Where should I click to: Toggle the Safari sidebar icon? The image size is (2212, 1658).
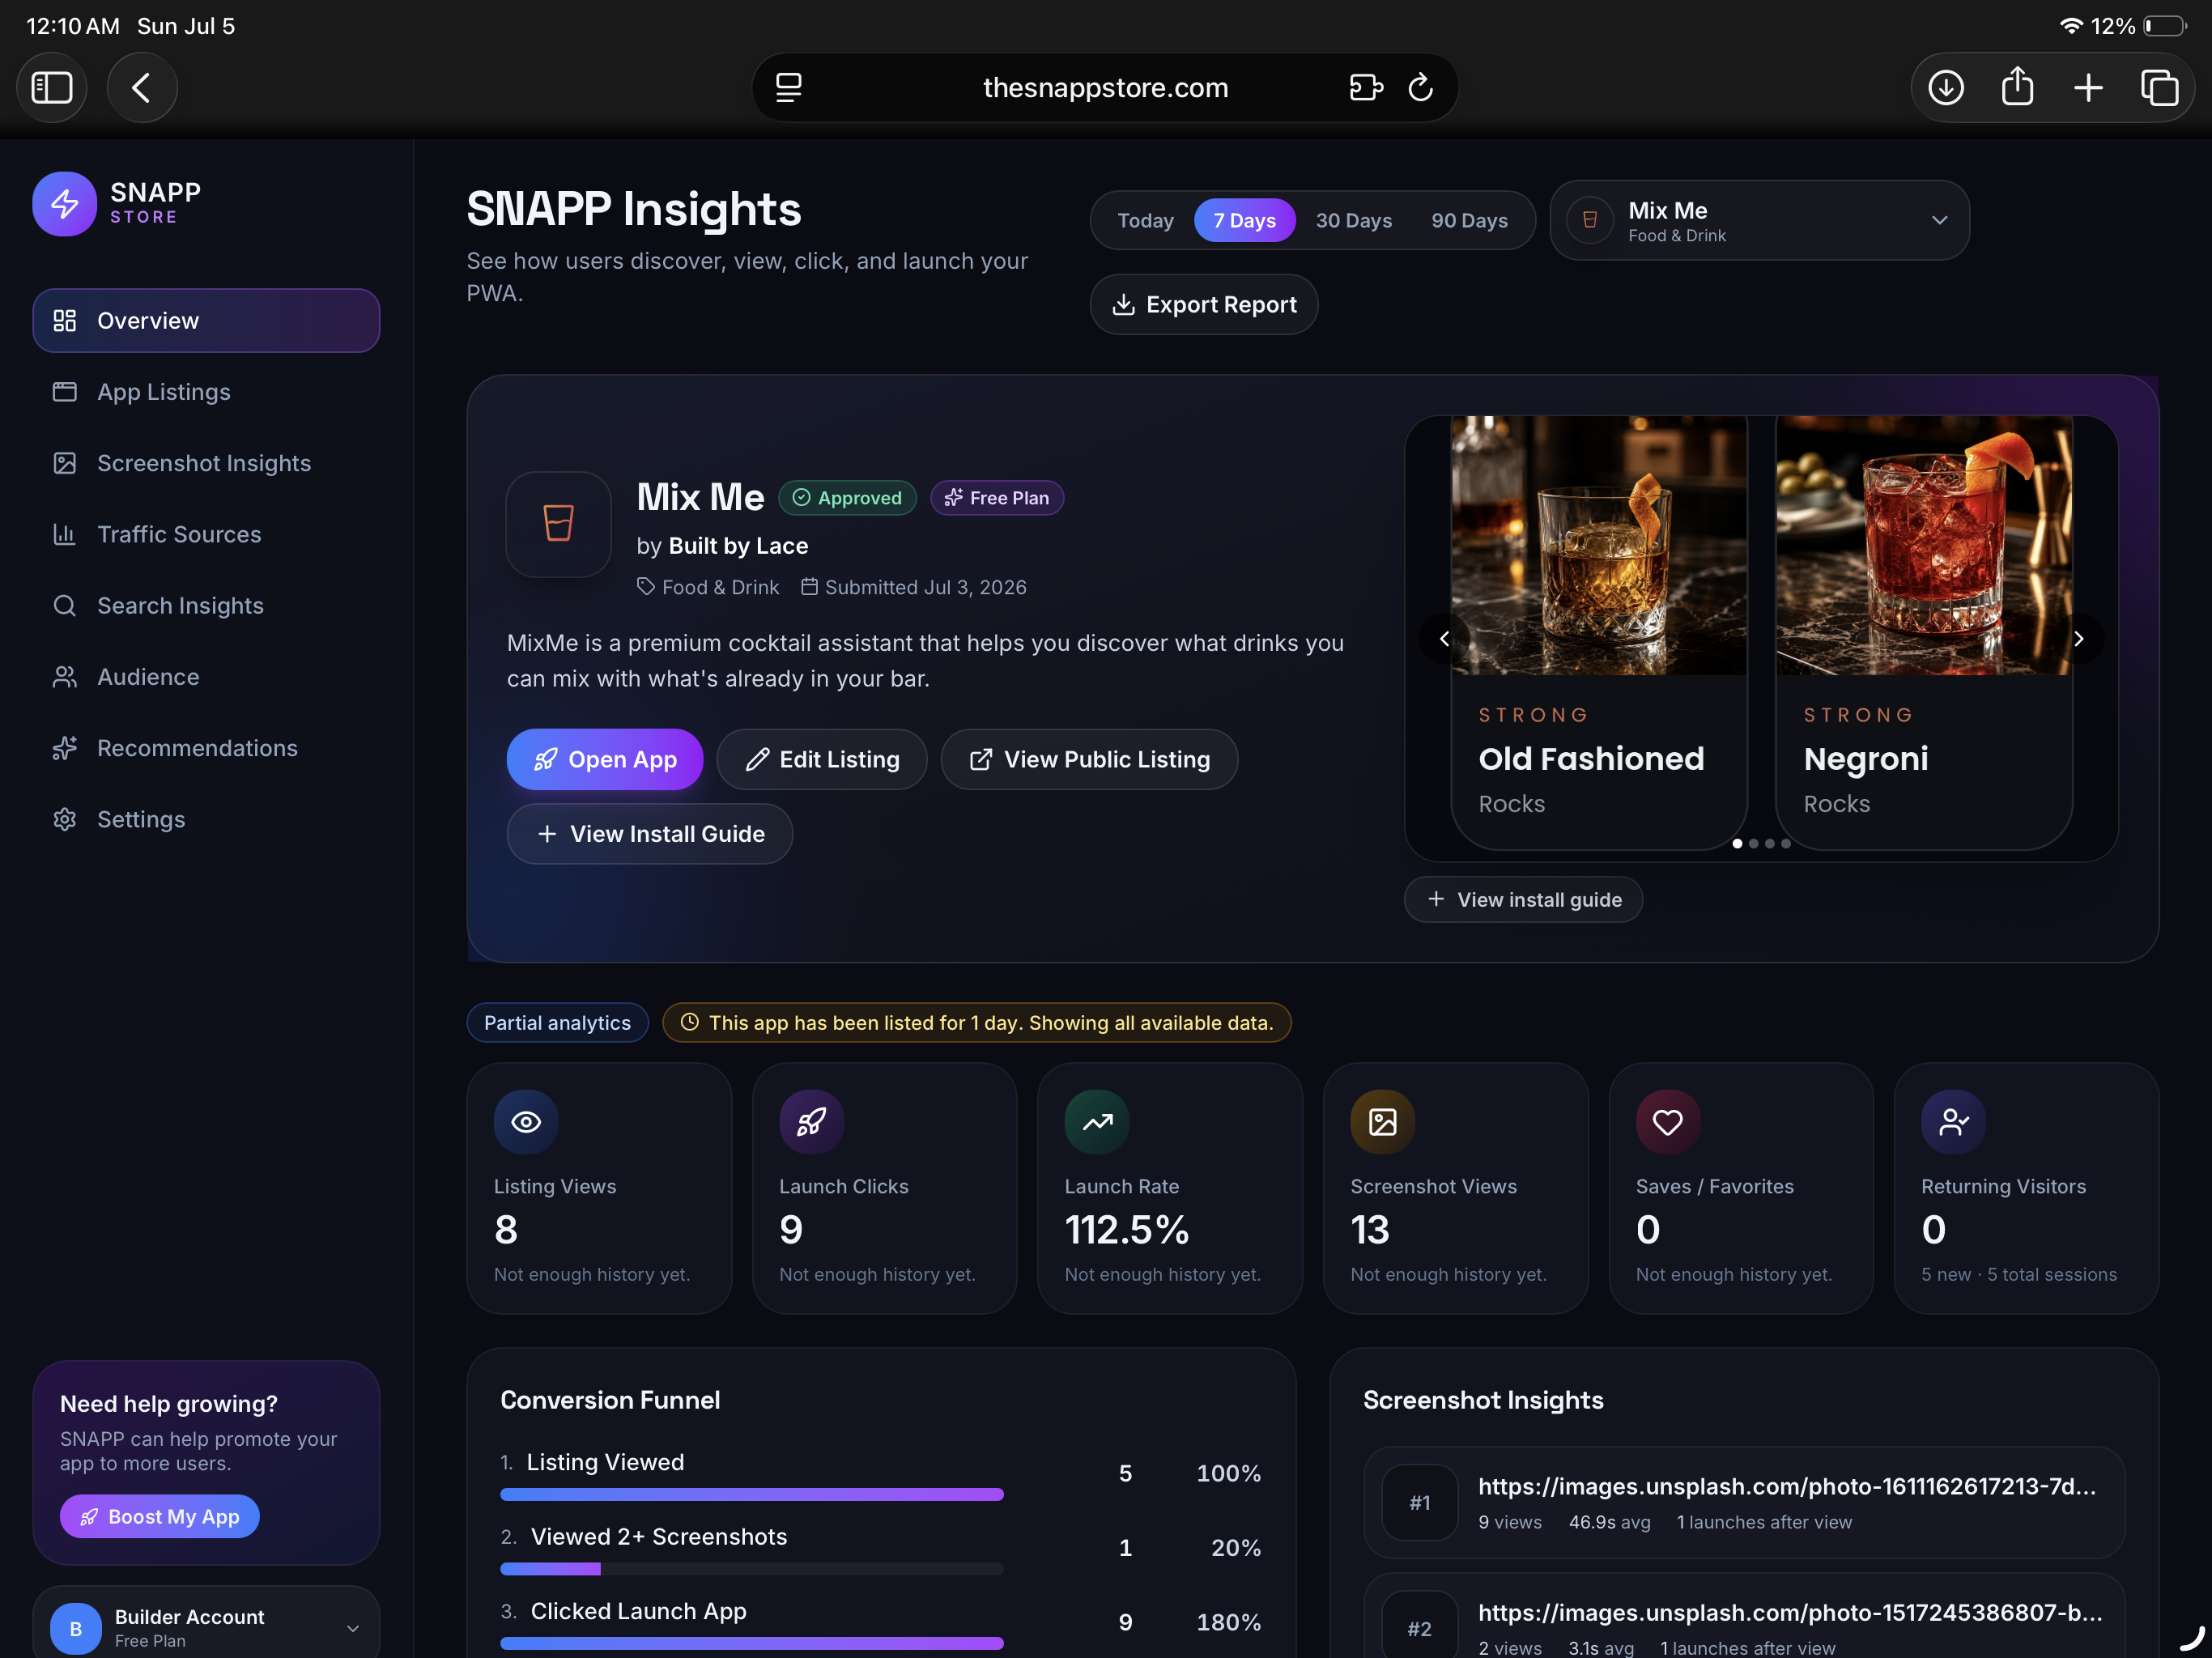(x=52, y=88)
